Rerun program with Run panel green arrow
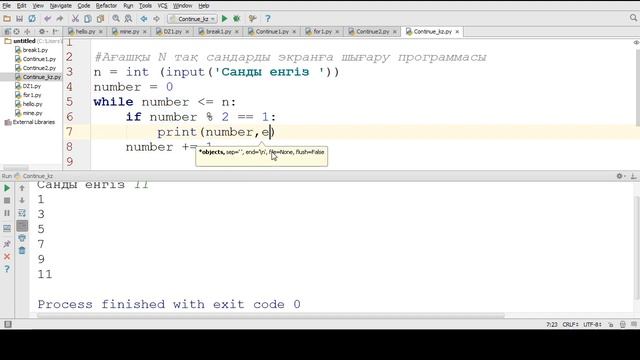The height and width of the screenshot is (360, 640). point(7,188)
